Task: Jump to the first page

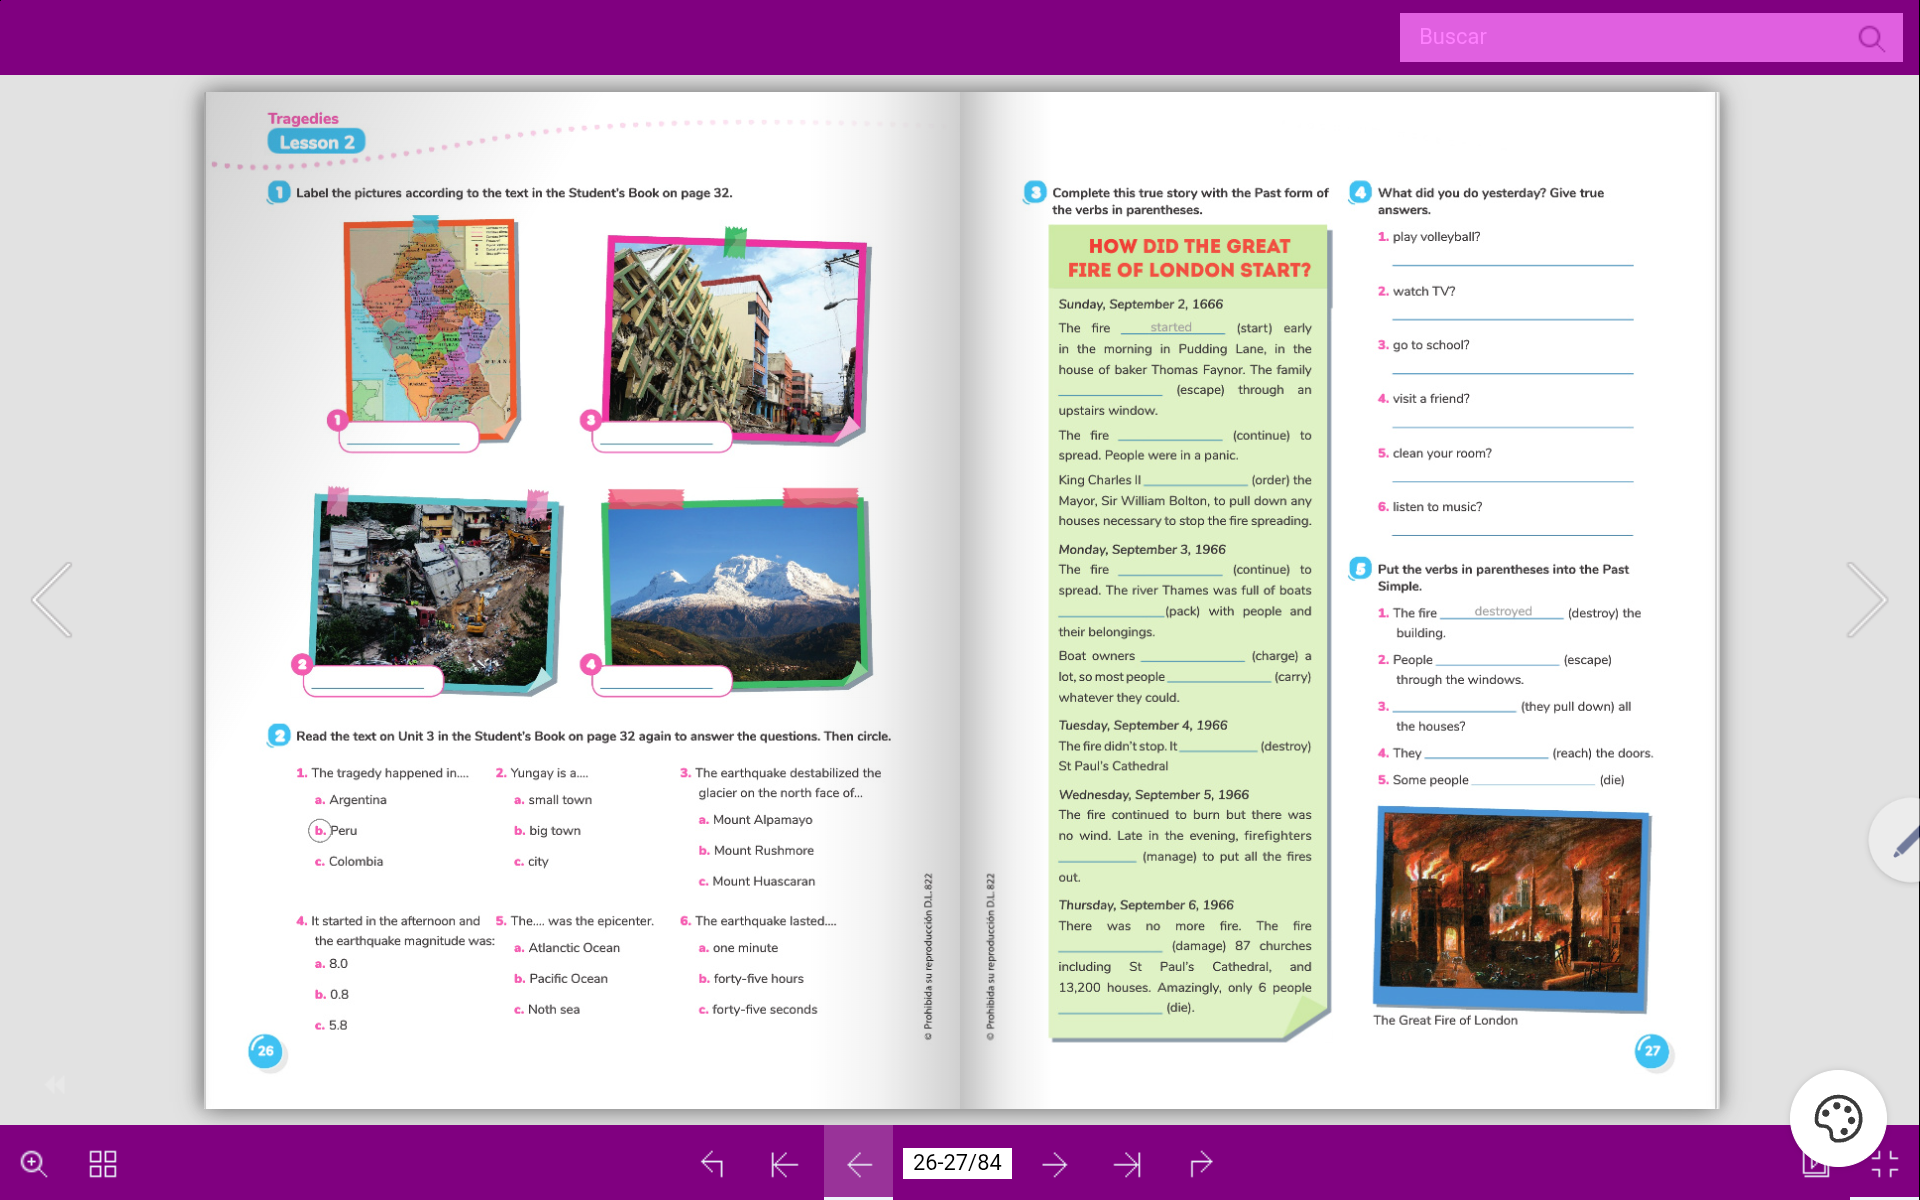Action: [x=785, y=1163]
